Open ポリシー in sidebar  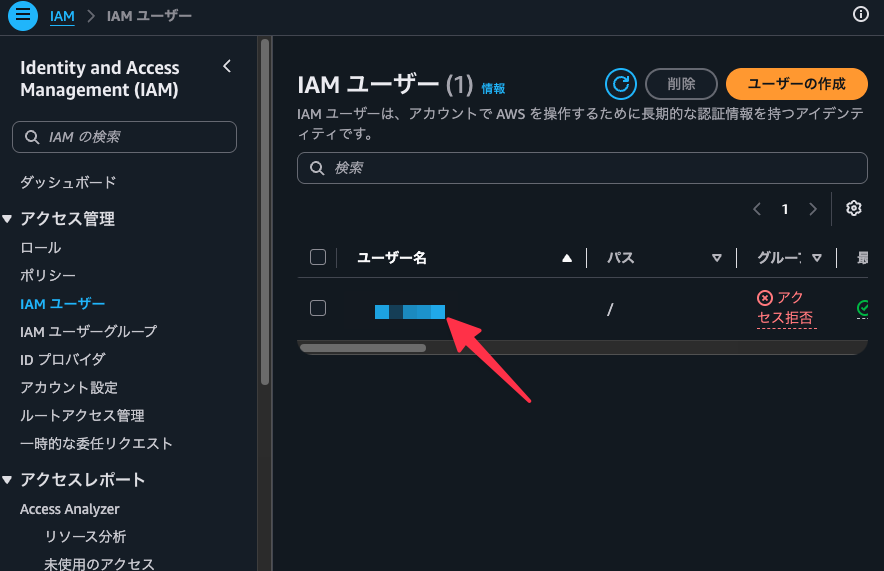tap(48, 275)
